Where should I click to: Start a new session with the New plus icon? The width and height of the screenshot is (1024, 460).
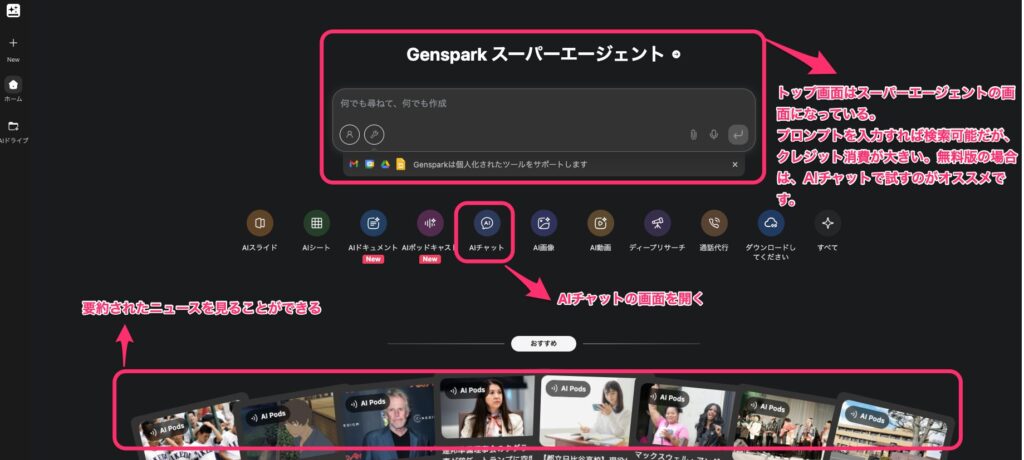(x=13, y=43)
